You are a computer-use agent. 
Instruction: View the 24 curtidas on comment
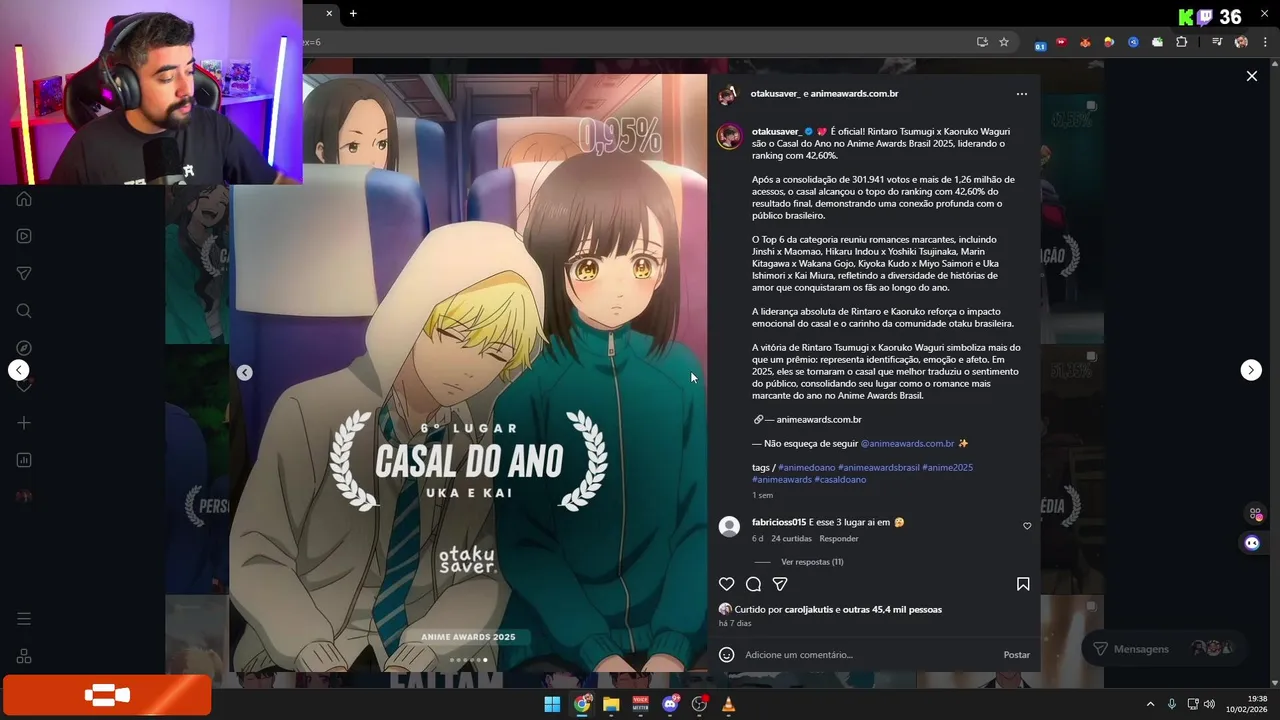pos(791,539)
